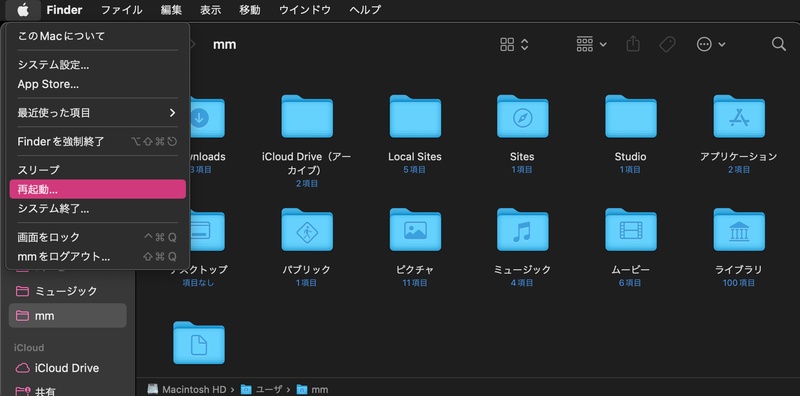Choose スリープ from the Apple menu
800x396 pixels.
(97, 170)
